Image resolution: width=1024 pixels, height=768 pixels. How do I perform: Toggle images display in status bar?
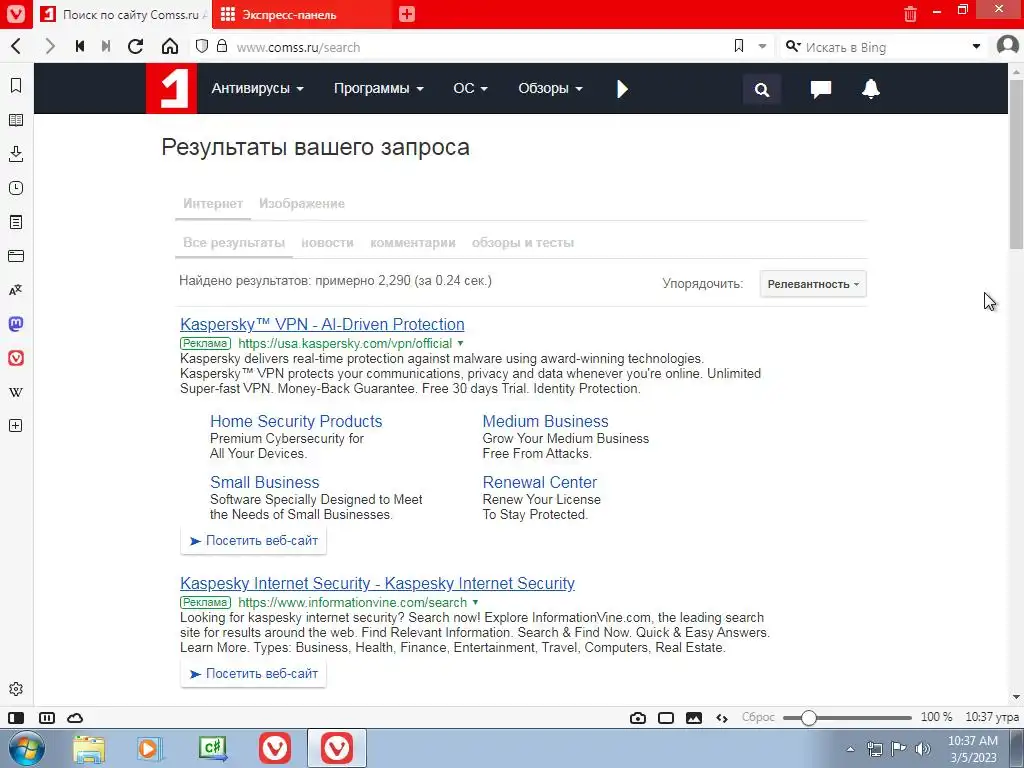tap(694, 718)
